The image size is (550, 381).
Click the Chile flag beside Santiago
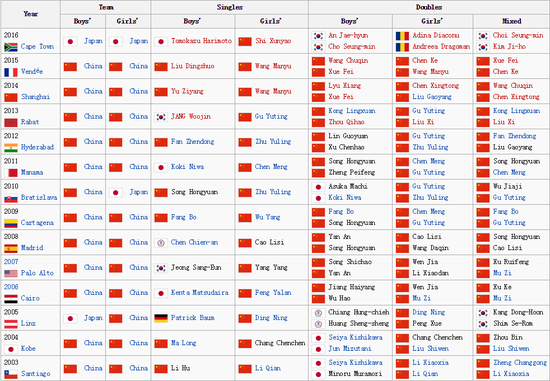(11, 374)
